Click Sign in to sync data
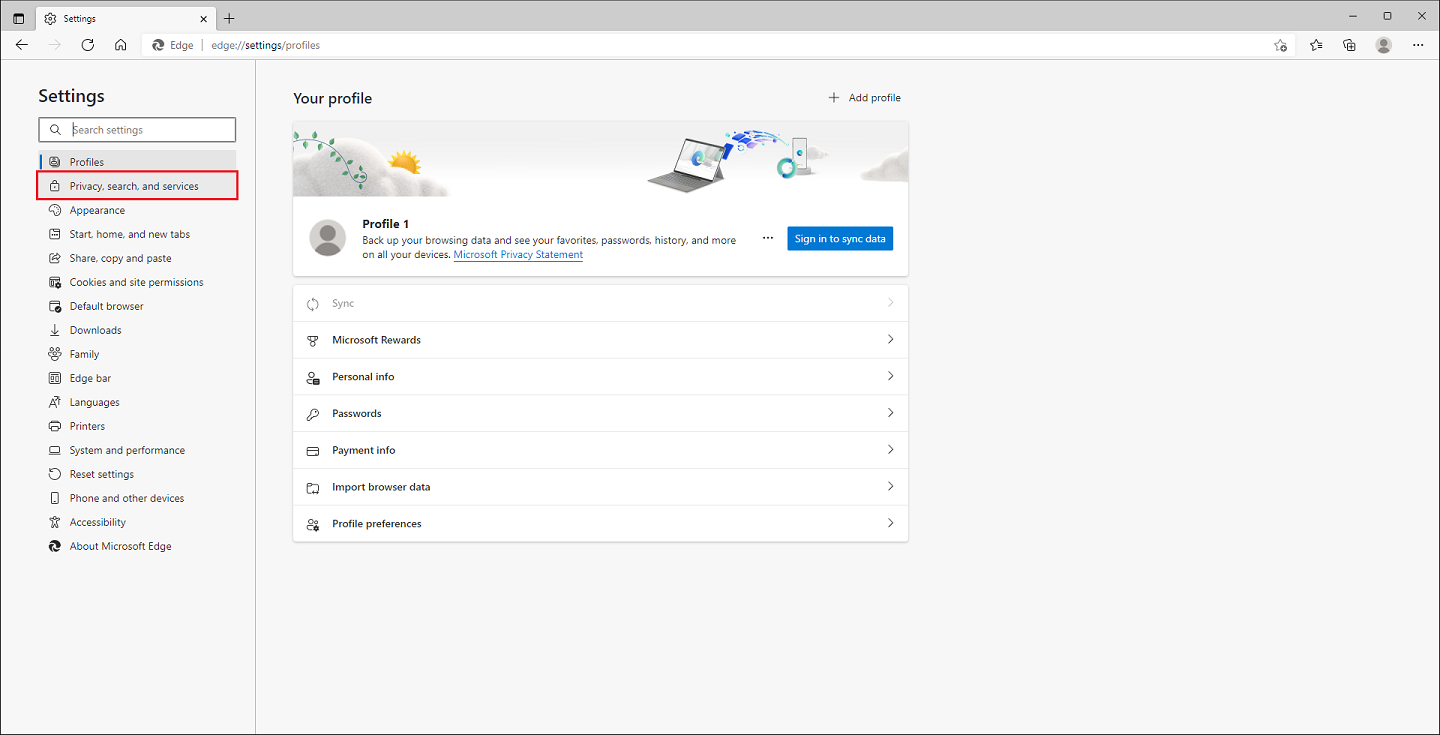Viewport: 1440px width, 735px height. click(x=840, y=239)
